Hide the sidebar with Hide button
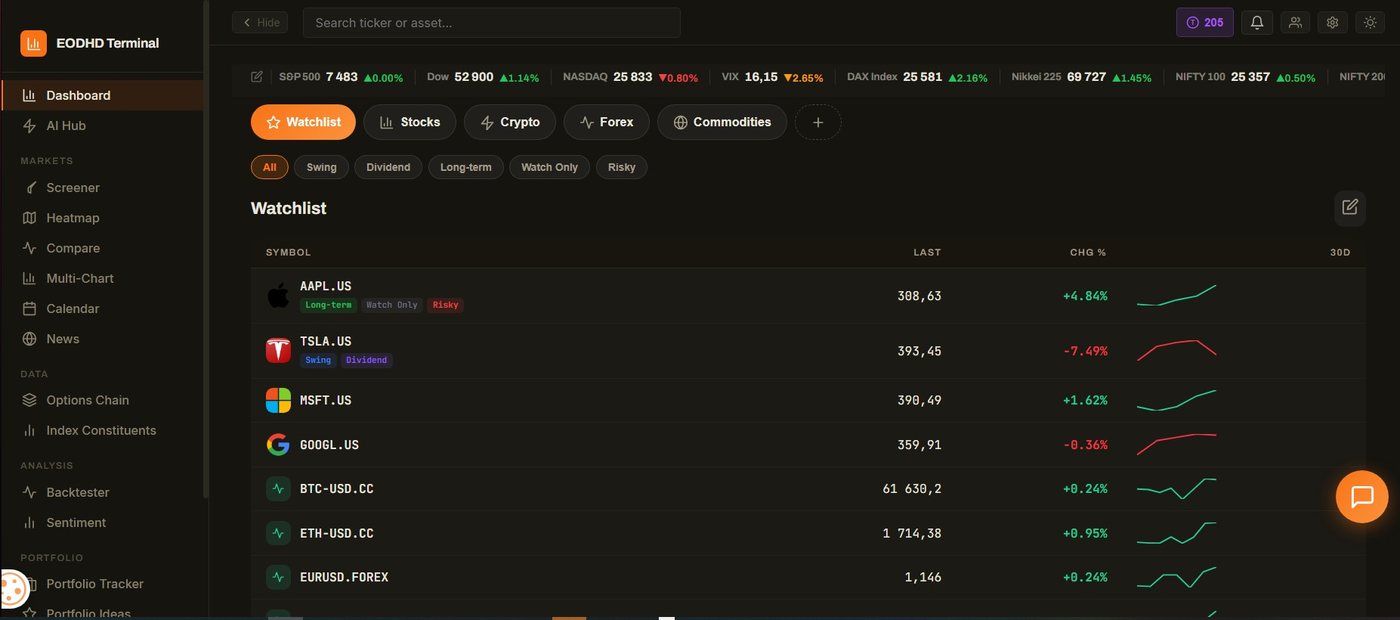Screen dimensions: 1400x620 point(260,22)
